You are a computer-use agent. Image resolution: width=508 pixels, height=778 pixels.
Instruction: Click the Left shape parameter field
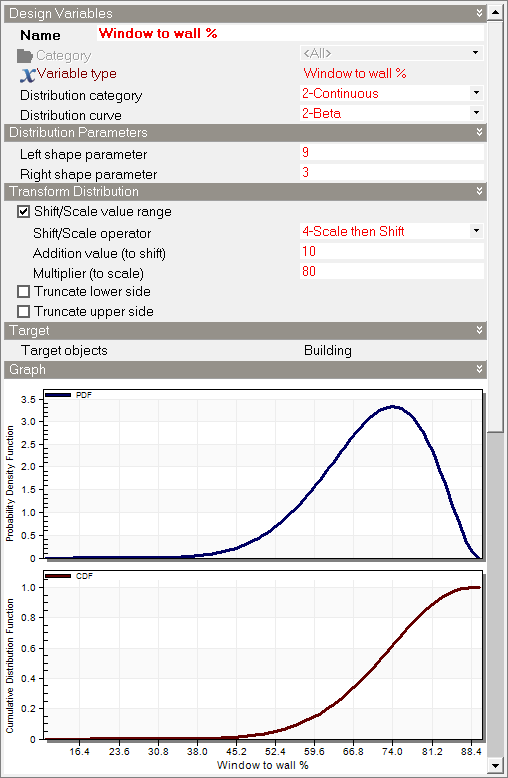click(392, 152)
